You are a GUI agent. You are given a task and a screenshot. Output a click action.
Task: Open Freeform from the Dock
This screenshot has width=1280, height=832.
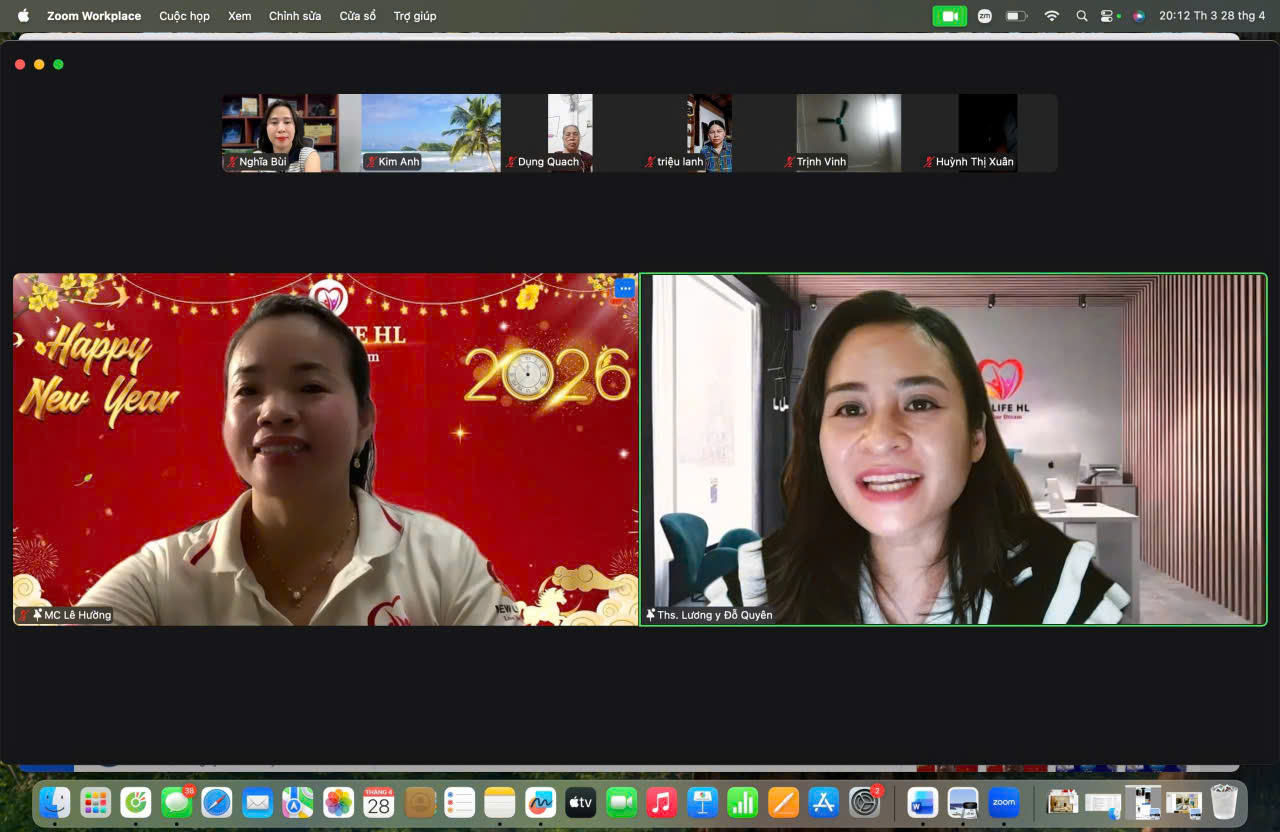[x=541, y=802]
